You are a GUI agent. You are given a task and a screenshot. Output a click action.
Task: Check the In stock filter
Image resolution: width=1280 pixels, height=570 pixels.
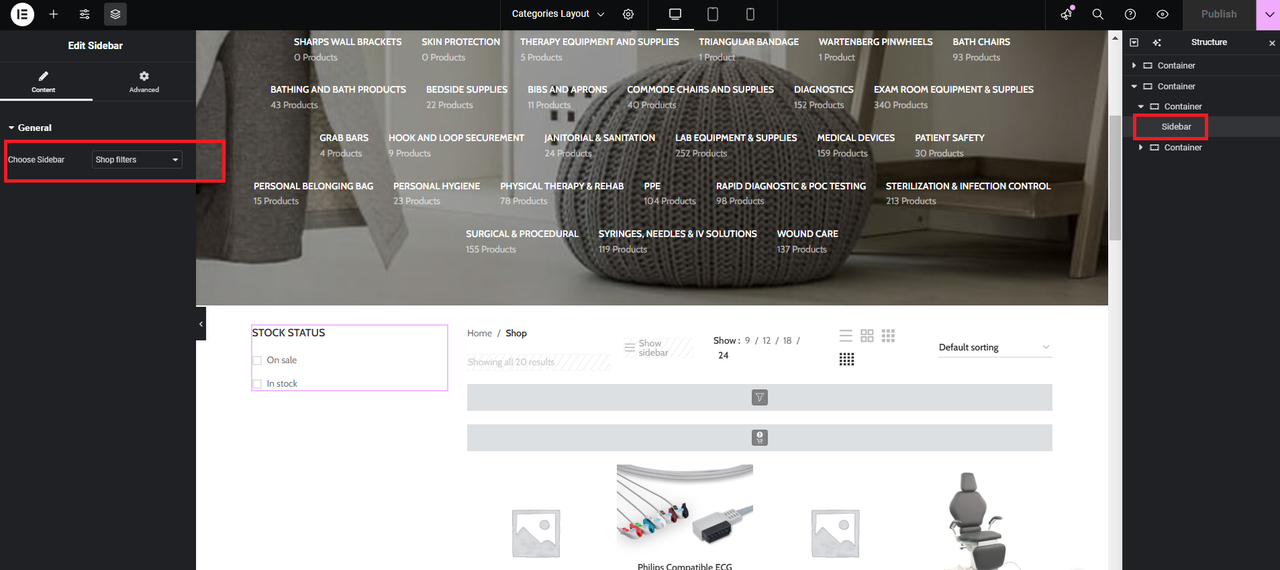(x=257, y=384)
